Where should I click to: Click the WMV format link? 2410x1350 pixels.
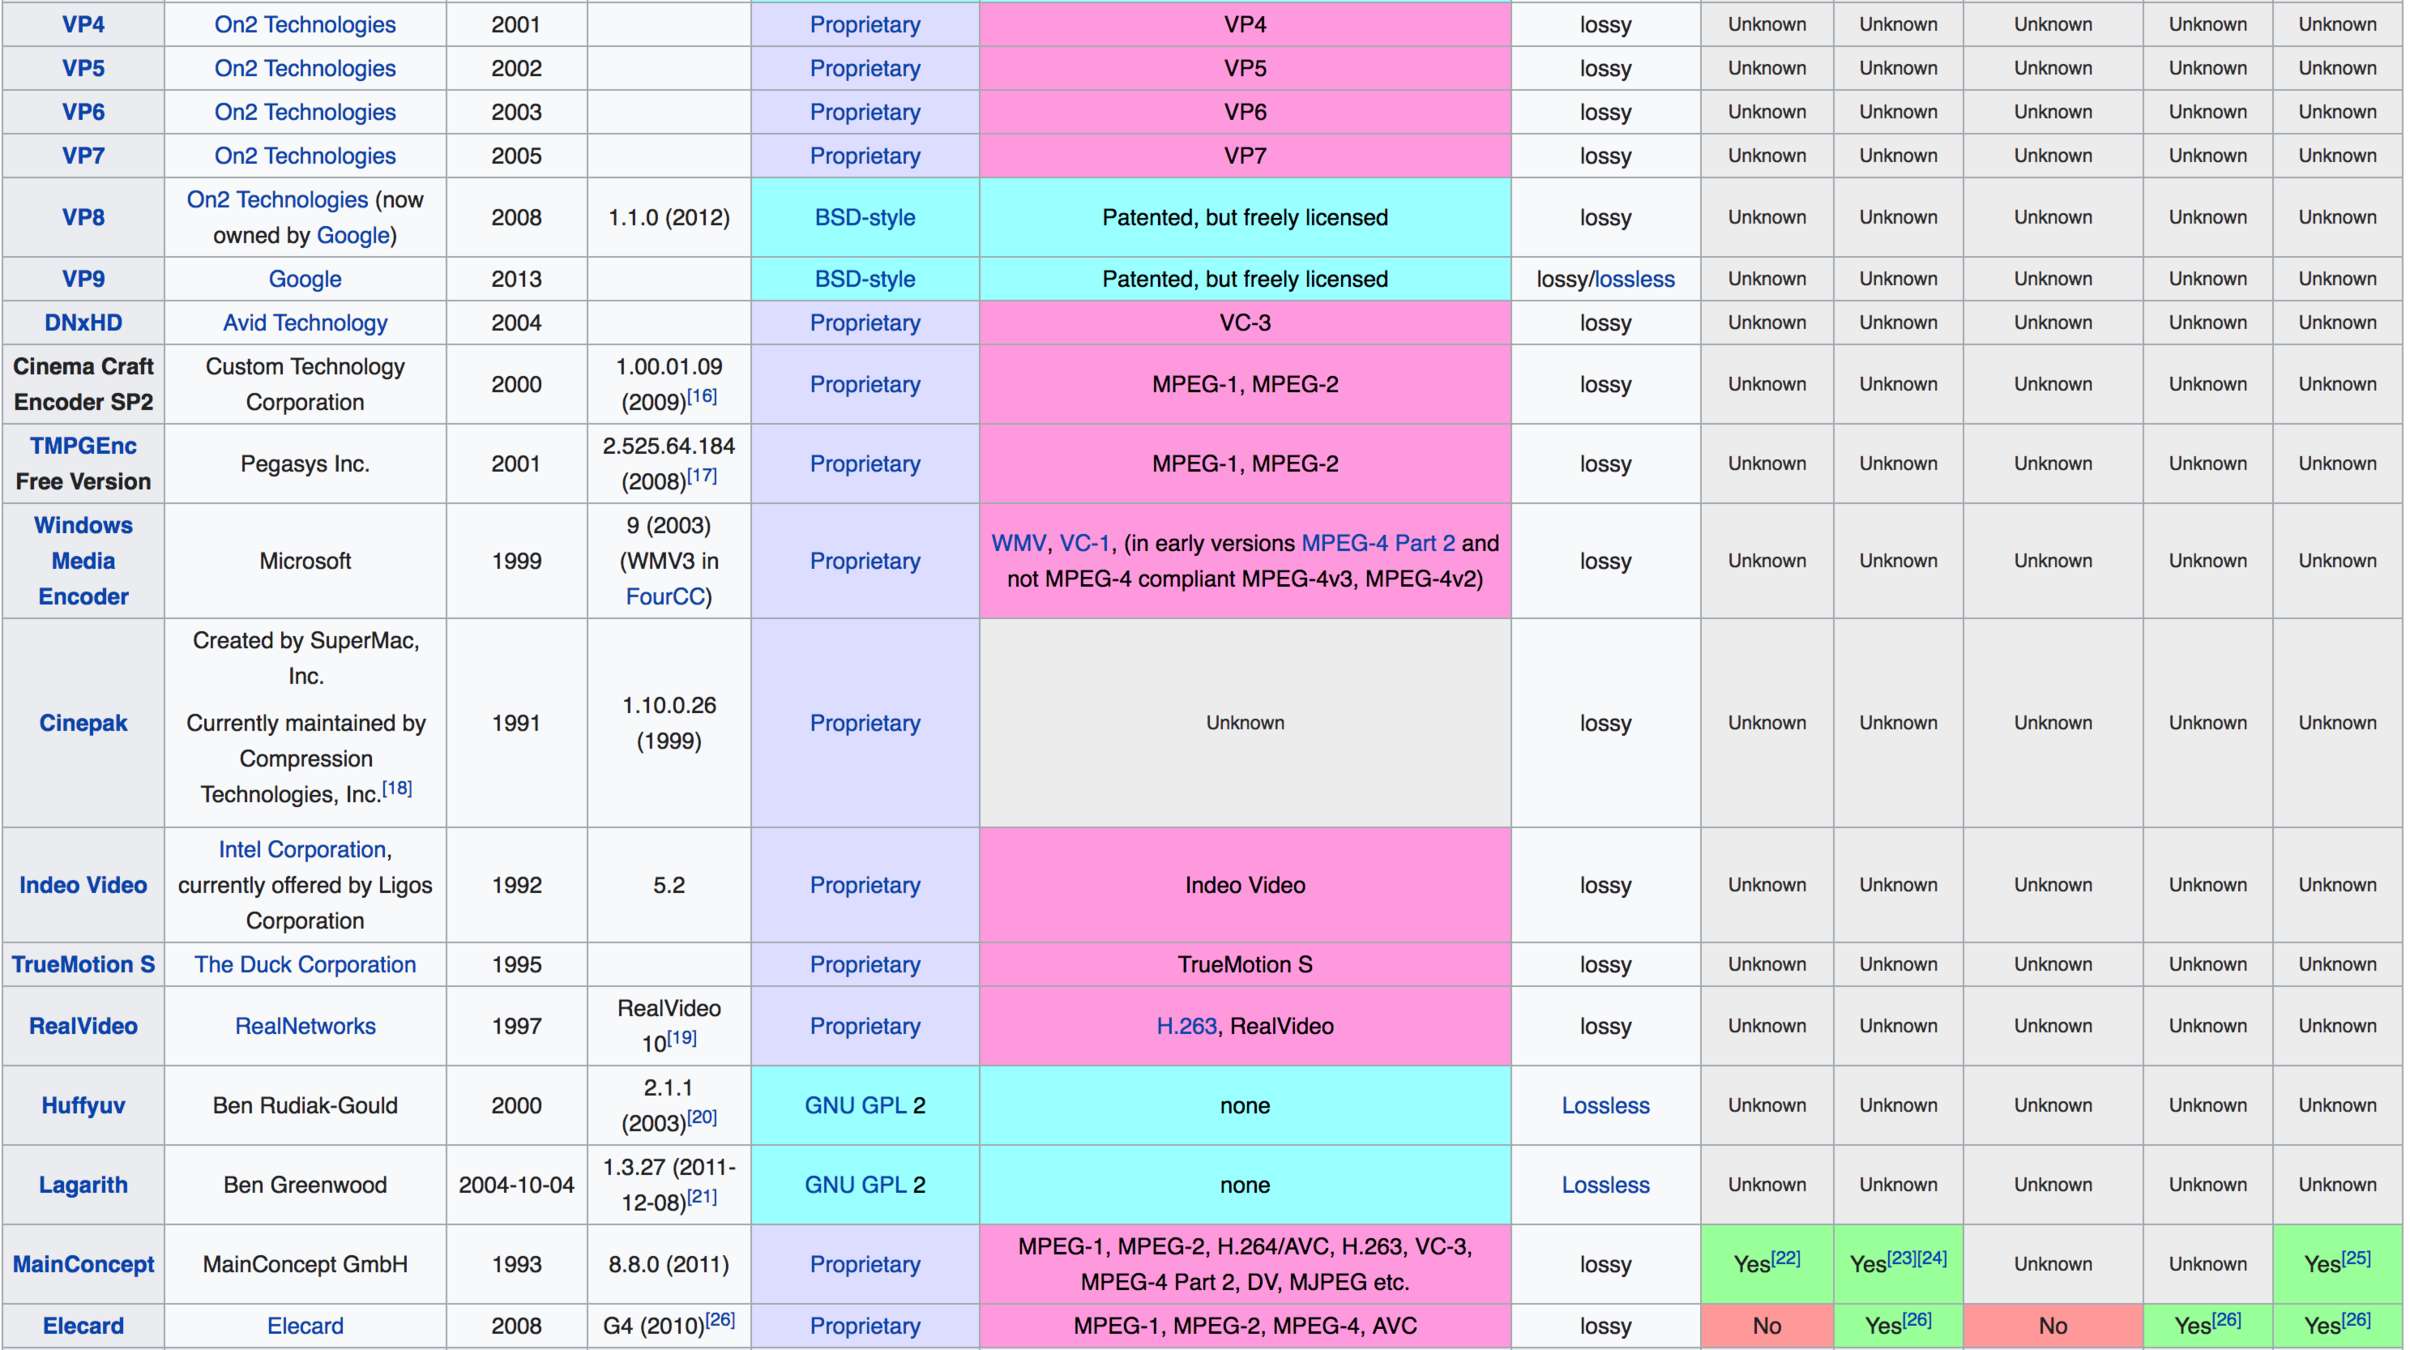point(1017,543)
